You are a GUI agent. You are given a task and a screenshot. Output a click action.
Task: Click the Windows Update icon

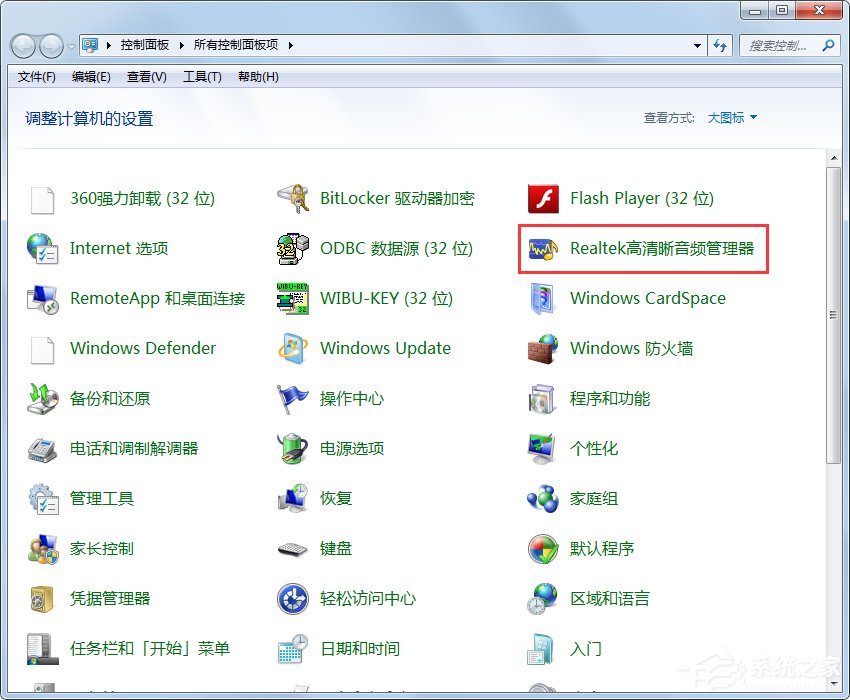293,349
